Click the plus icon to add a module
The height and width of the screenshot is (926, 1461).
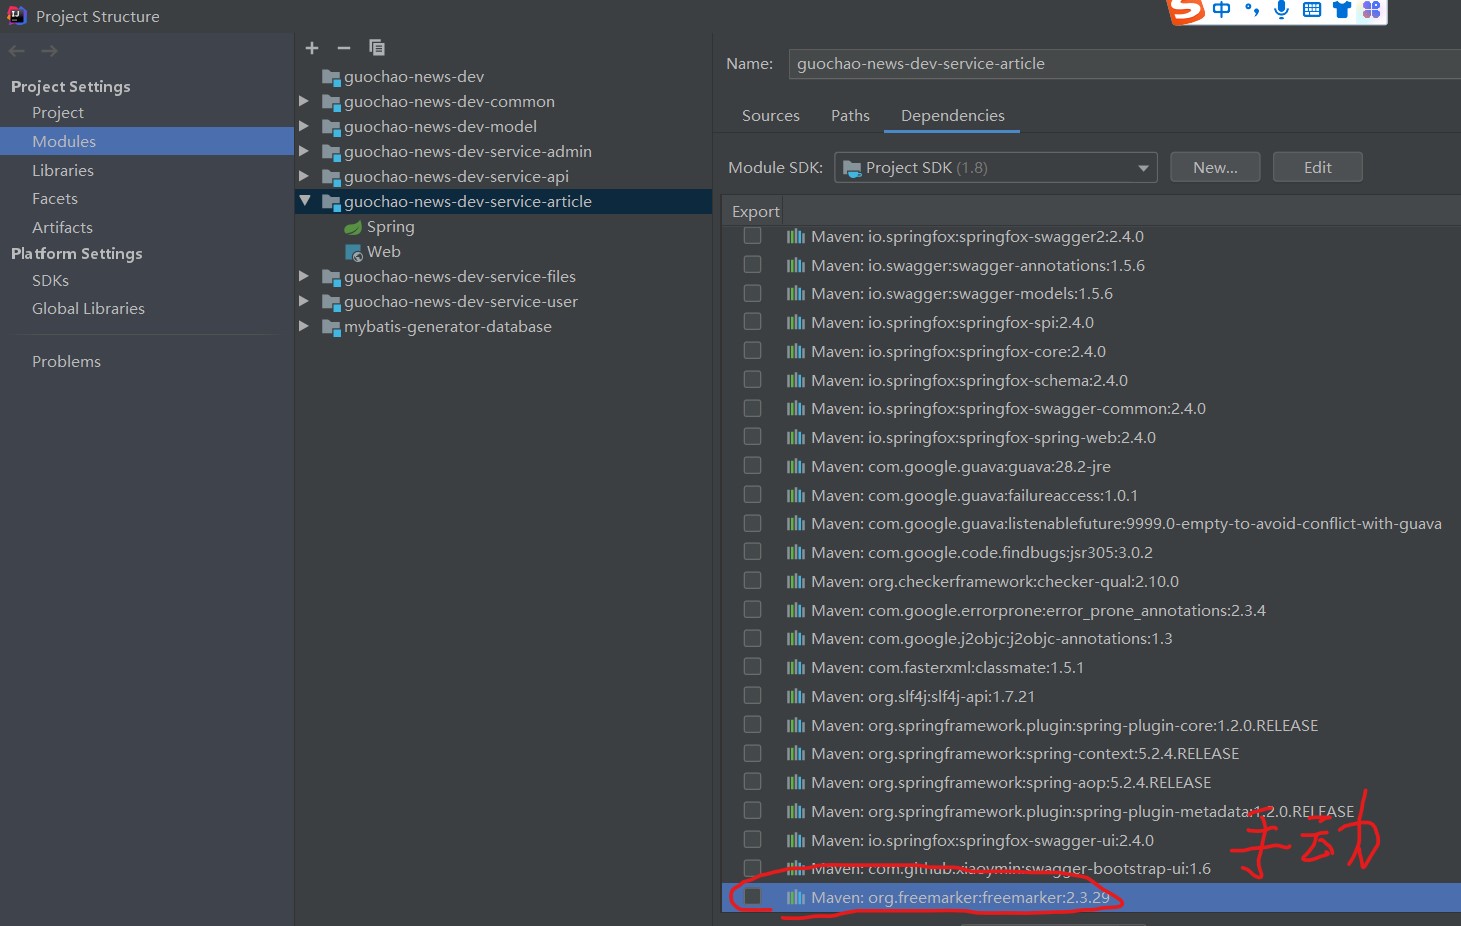point(312,48)
